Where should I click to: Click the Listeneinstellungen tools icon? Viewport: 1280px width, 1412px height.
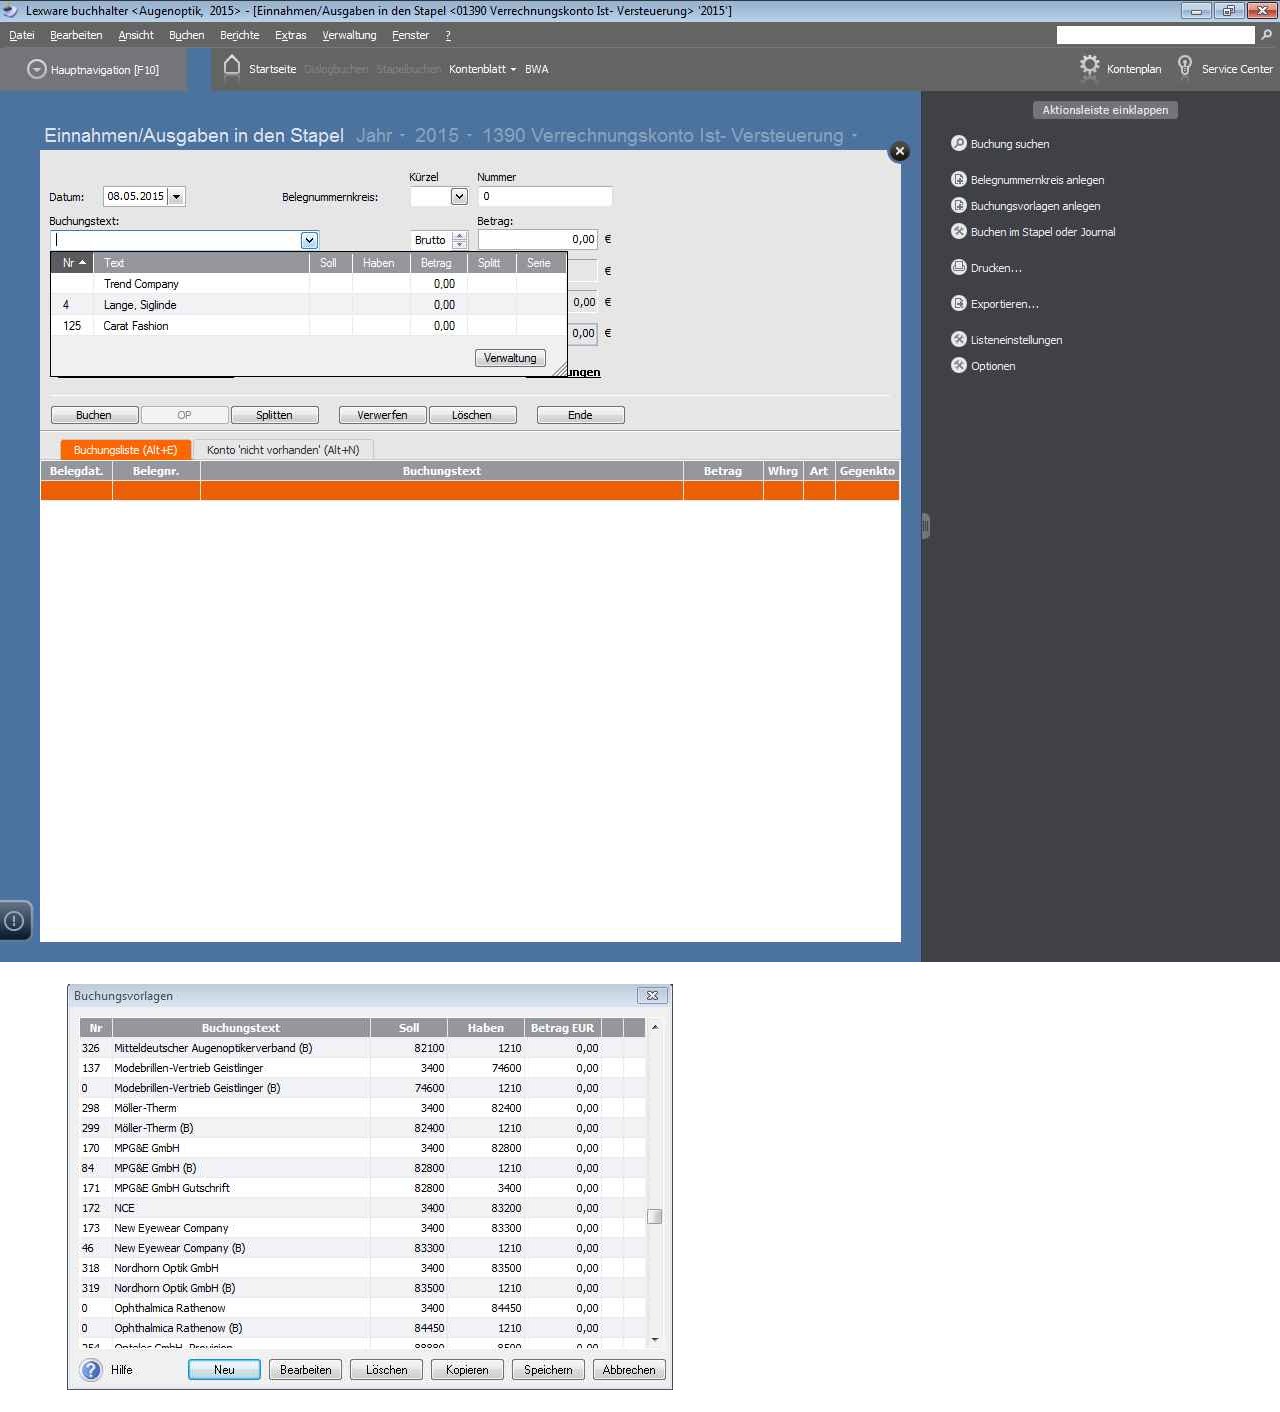(958, 339)
